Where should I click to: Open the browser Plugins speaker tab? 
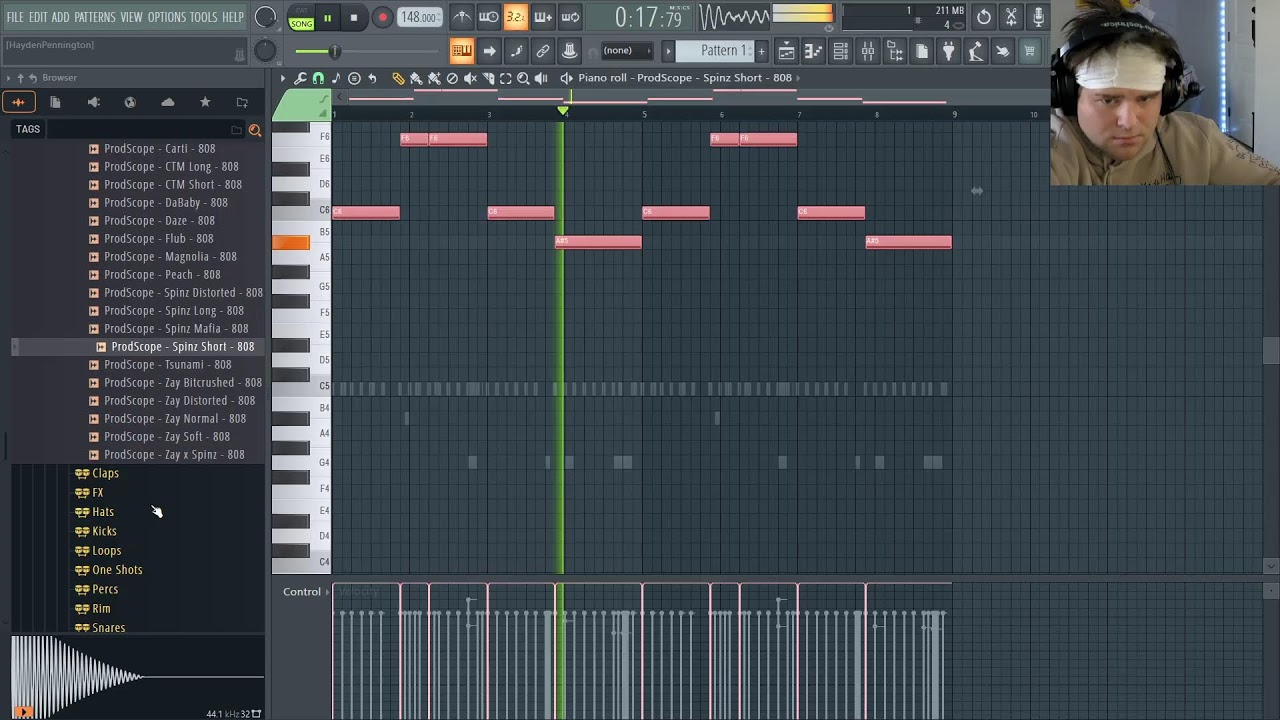(93, 102)
